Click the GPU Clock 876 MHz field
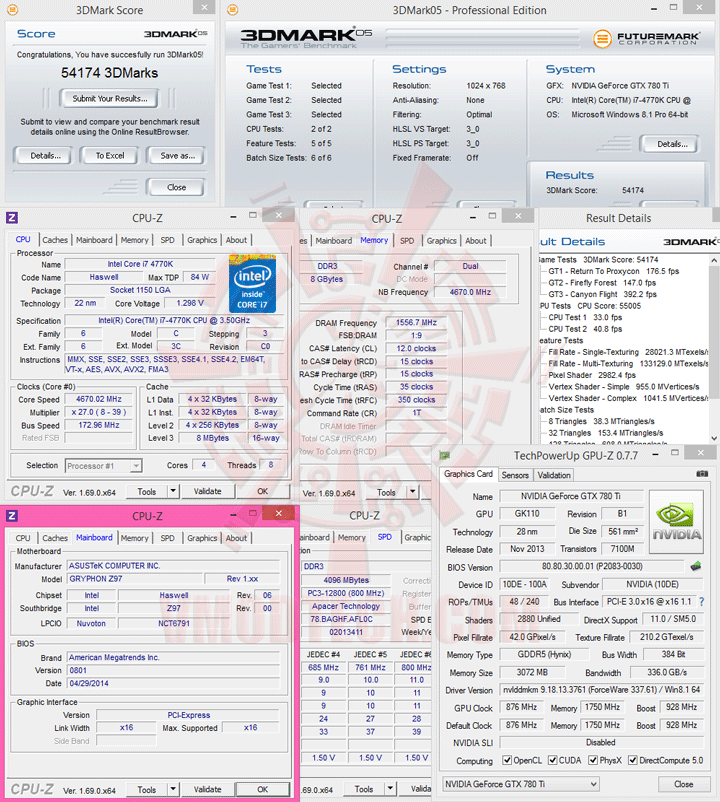The width and height of the screenshot is (720, 802). click(521, 707)
